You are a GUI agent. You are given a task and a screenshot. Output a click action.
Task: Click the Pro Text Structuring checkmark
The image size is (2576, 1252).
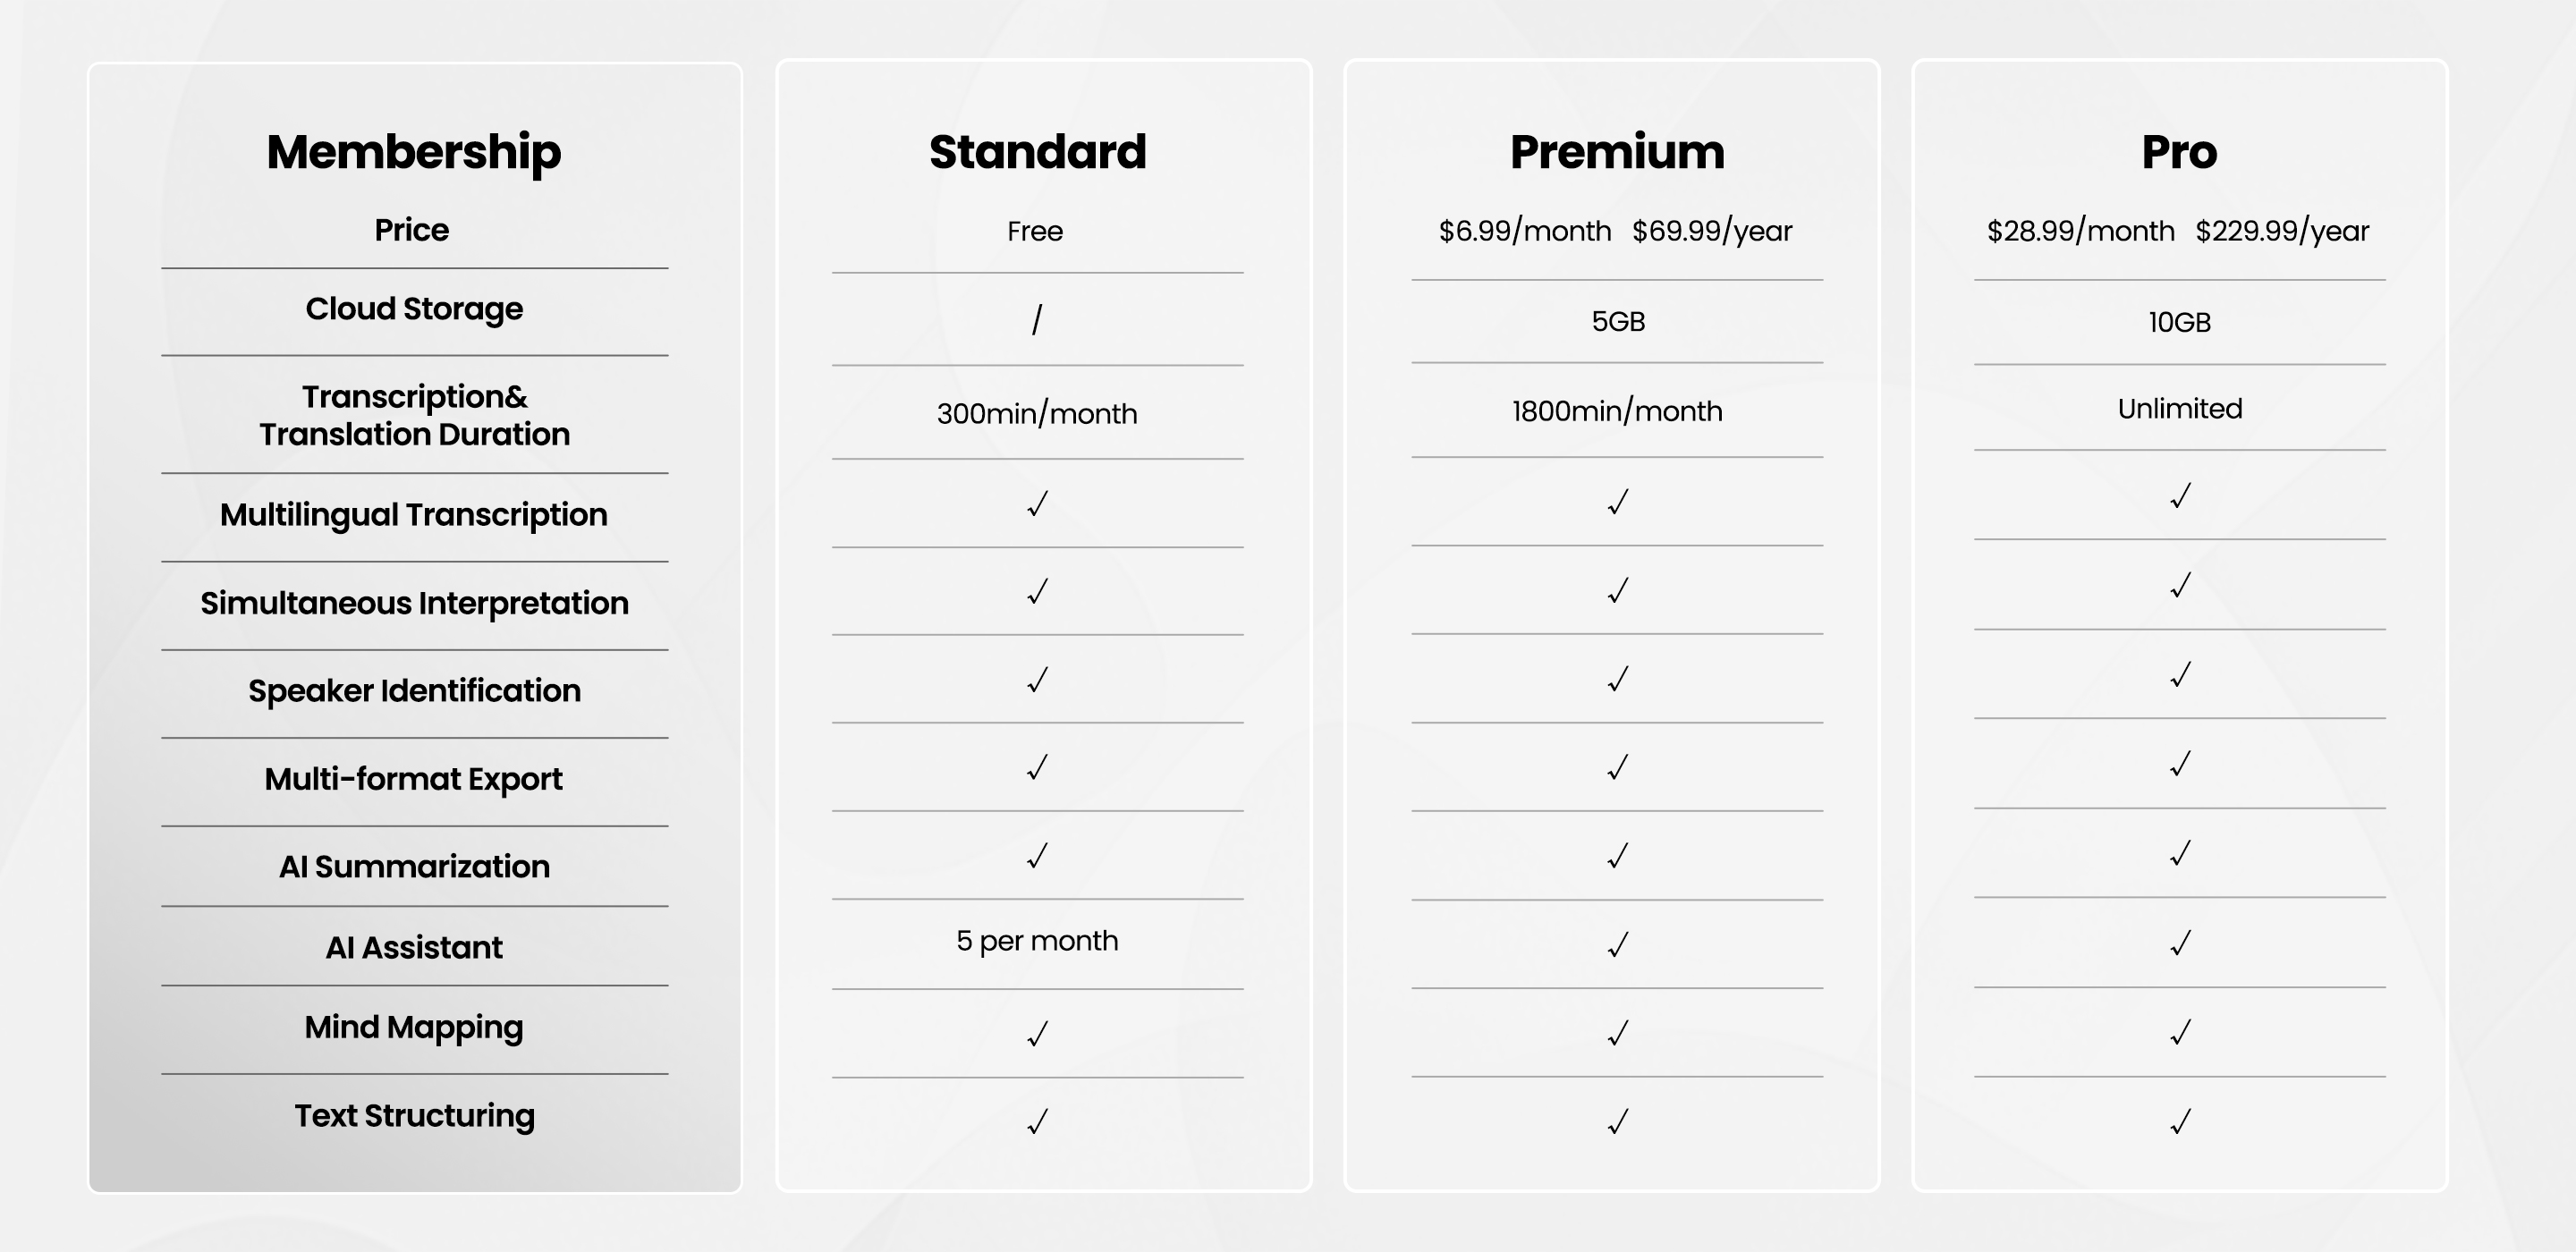point(2181,1121)
